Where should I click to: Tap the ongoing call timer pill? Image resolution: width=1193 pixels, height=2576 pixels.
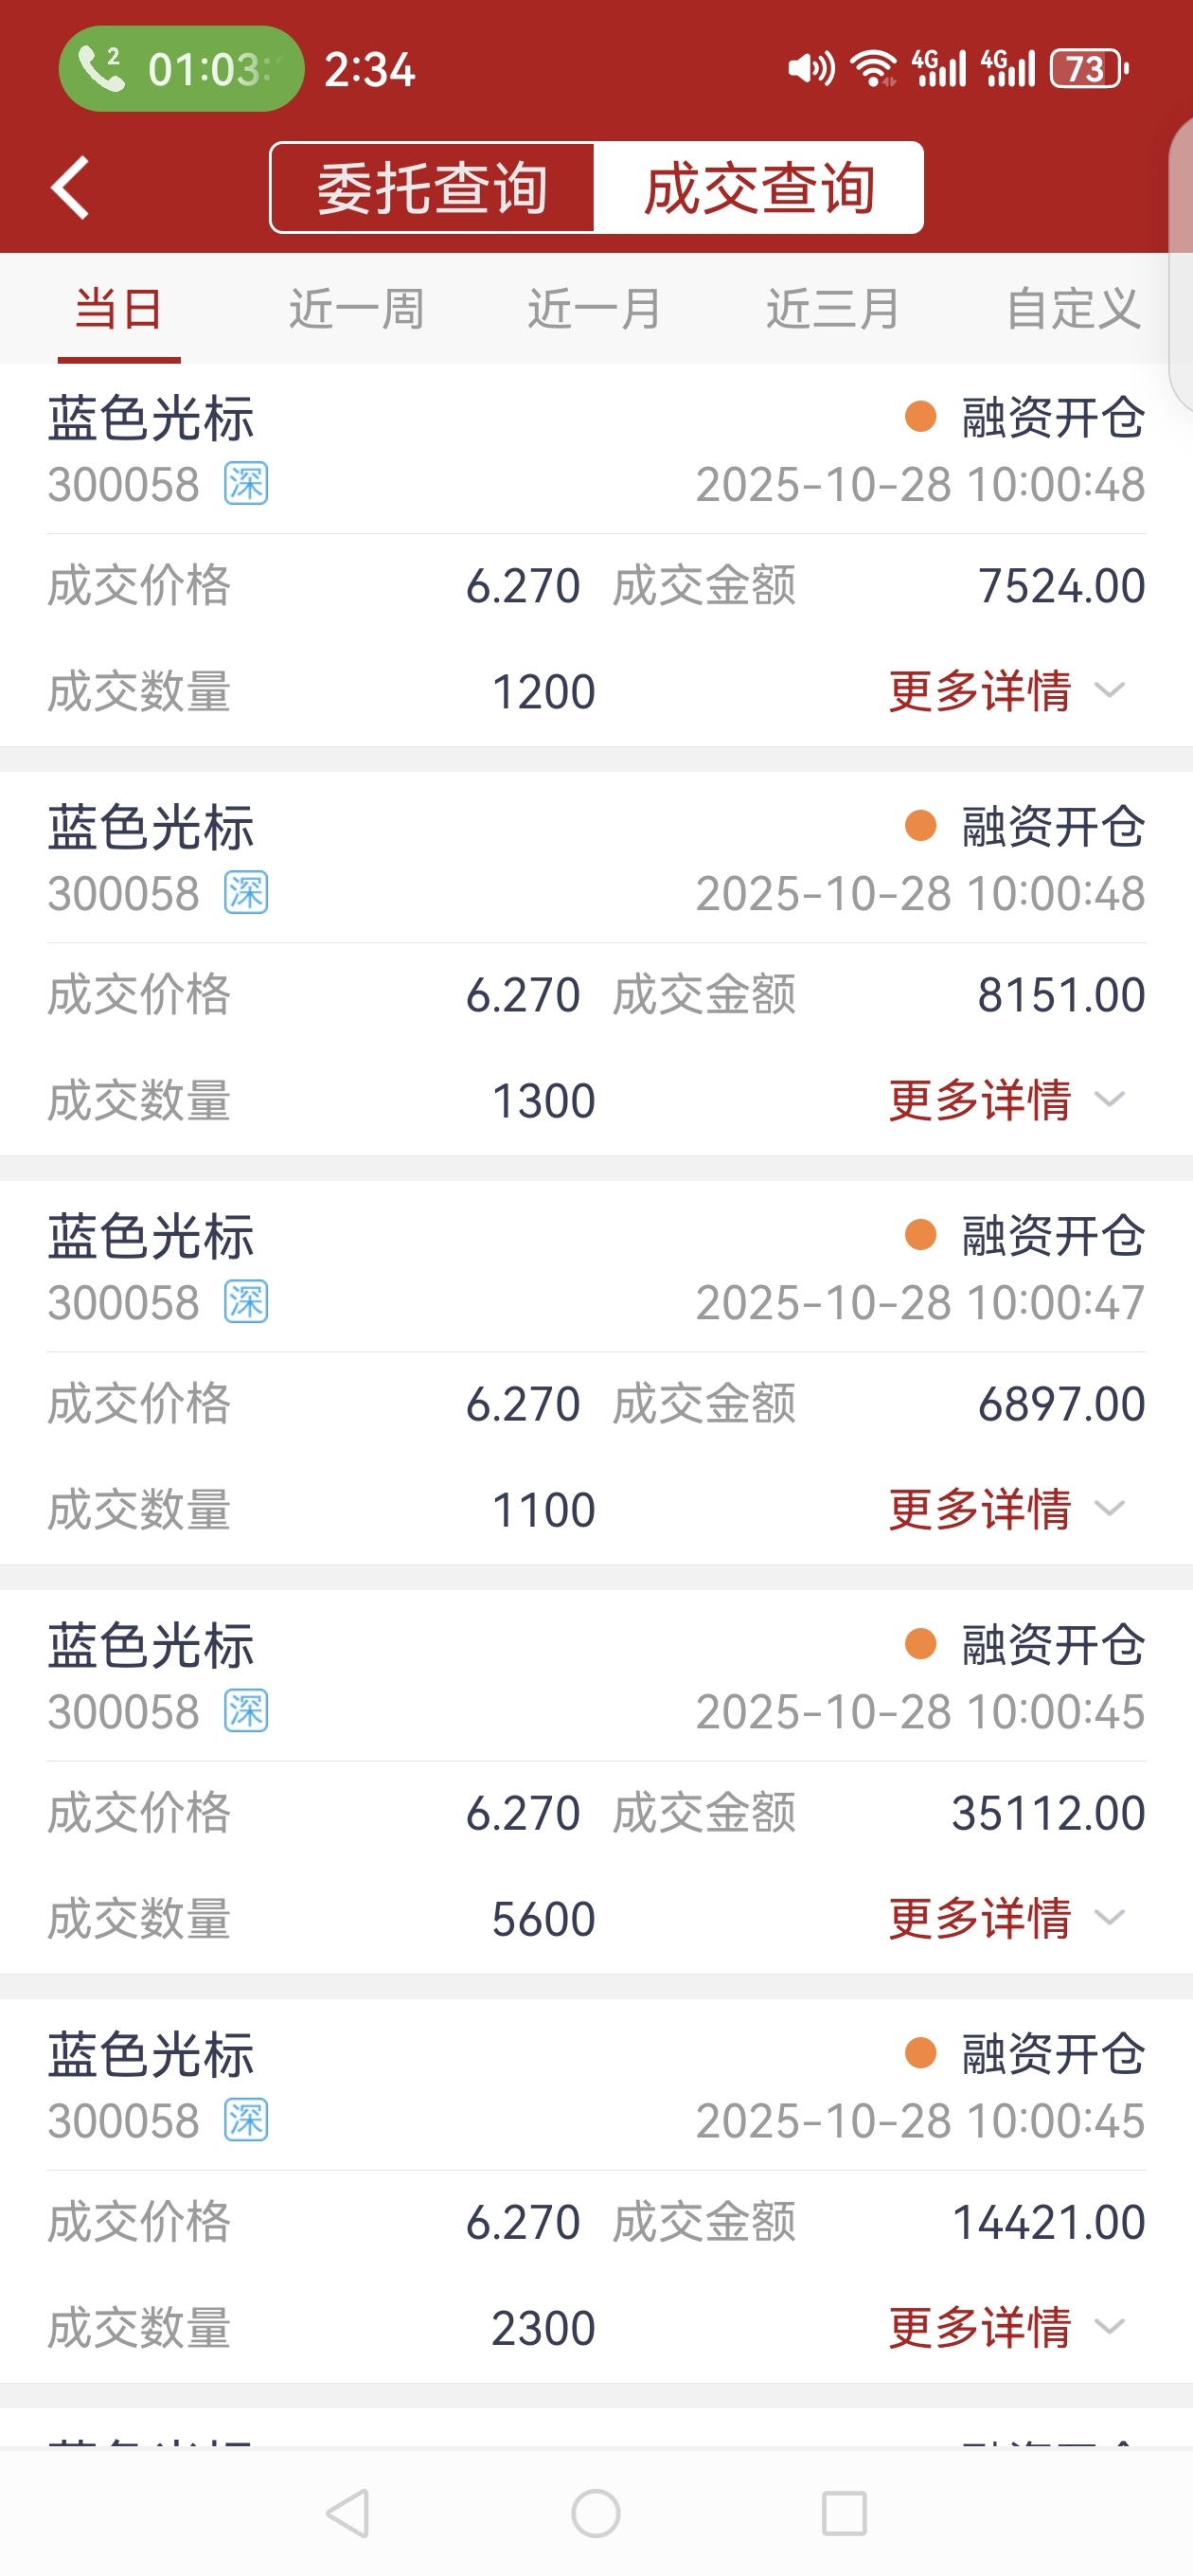181,69
